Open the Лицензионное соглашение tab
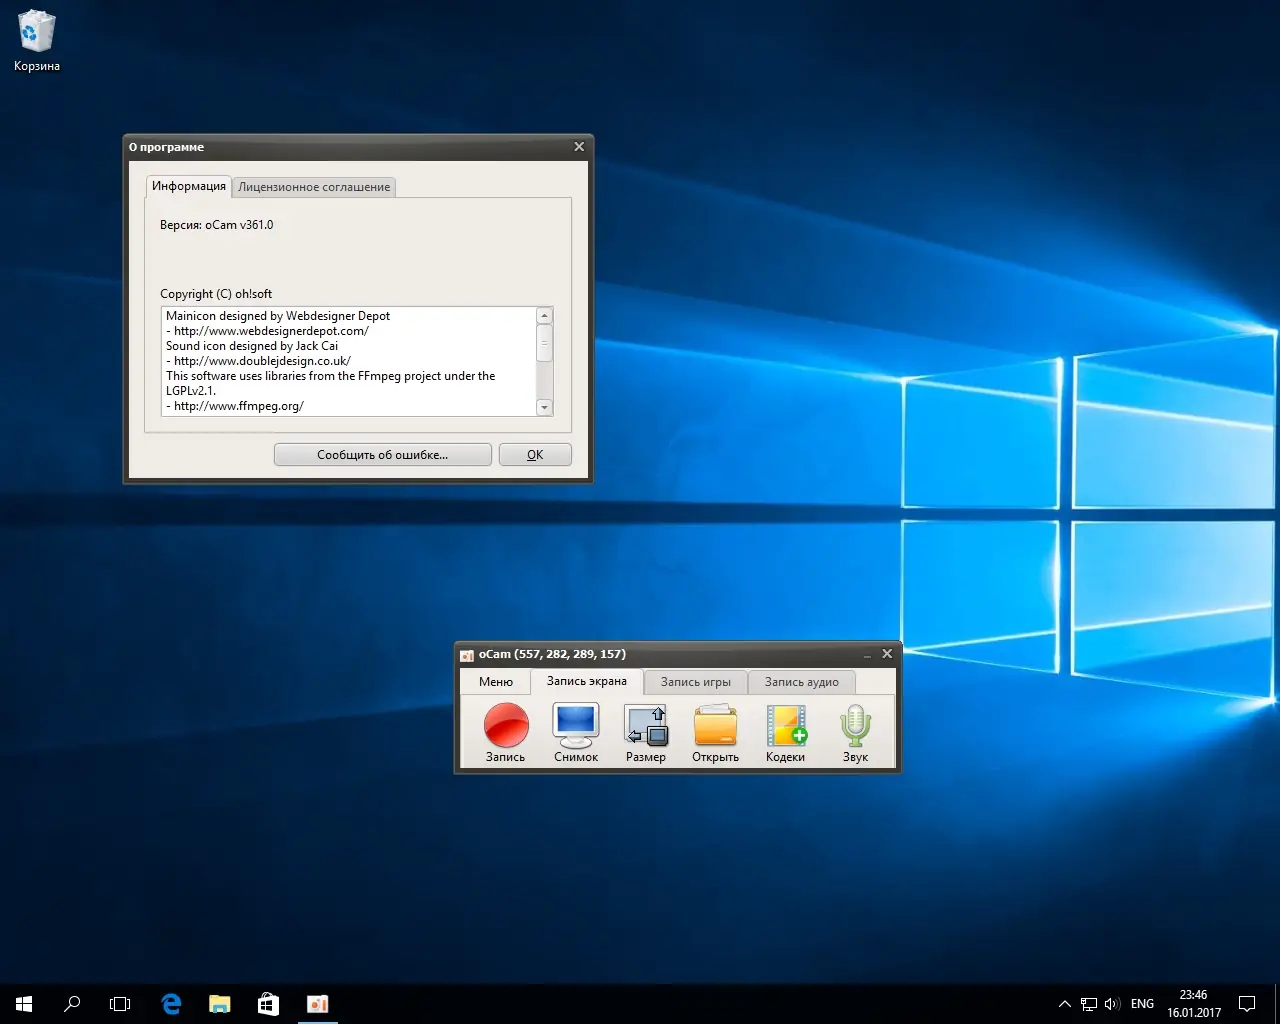Image resolution: width=1280 pixels, height=1024 pixels. click(314, 187)
